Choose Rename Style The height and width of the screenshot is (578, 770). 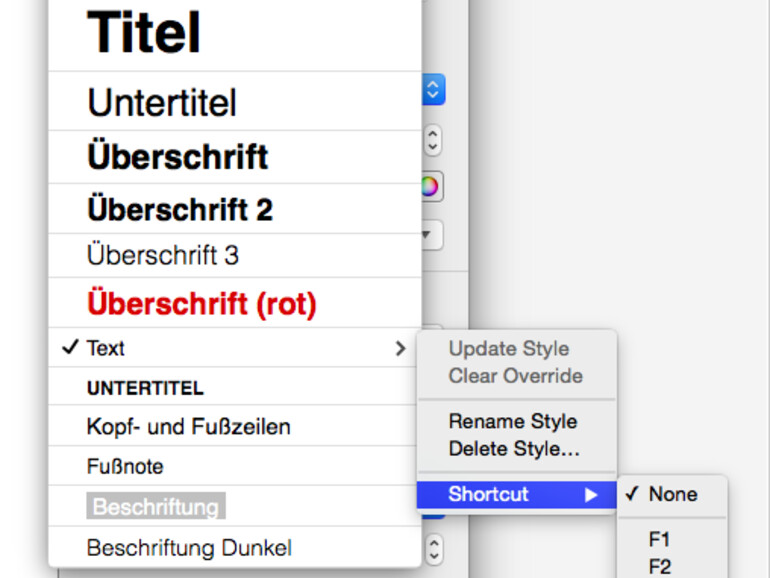(x=512, y=421)
